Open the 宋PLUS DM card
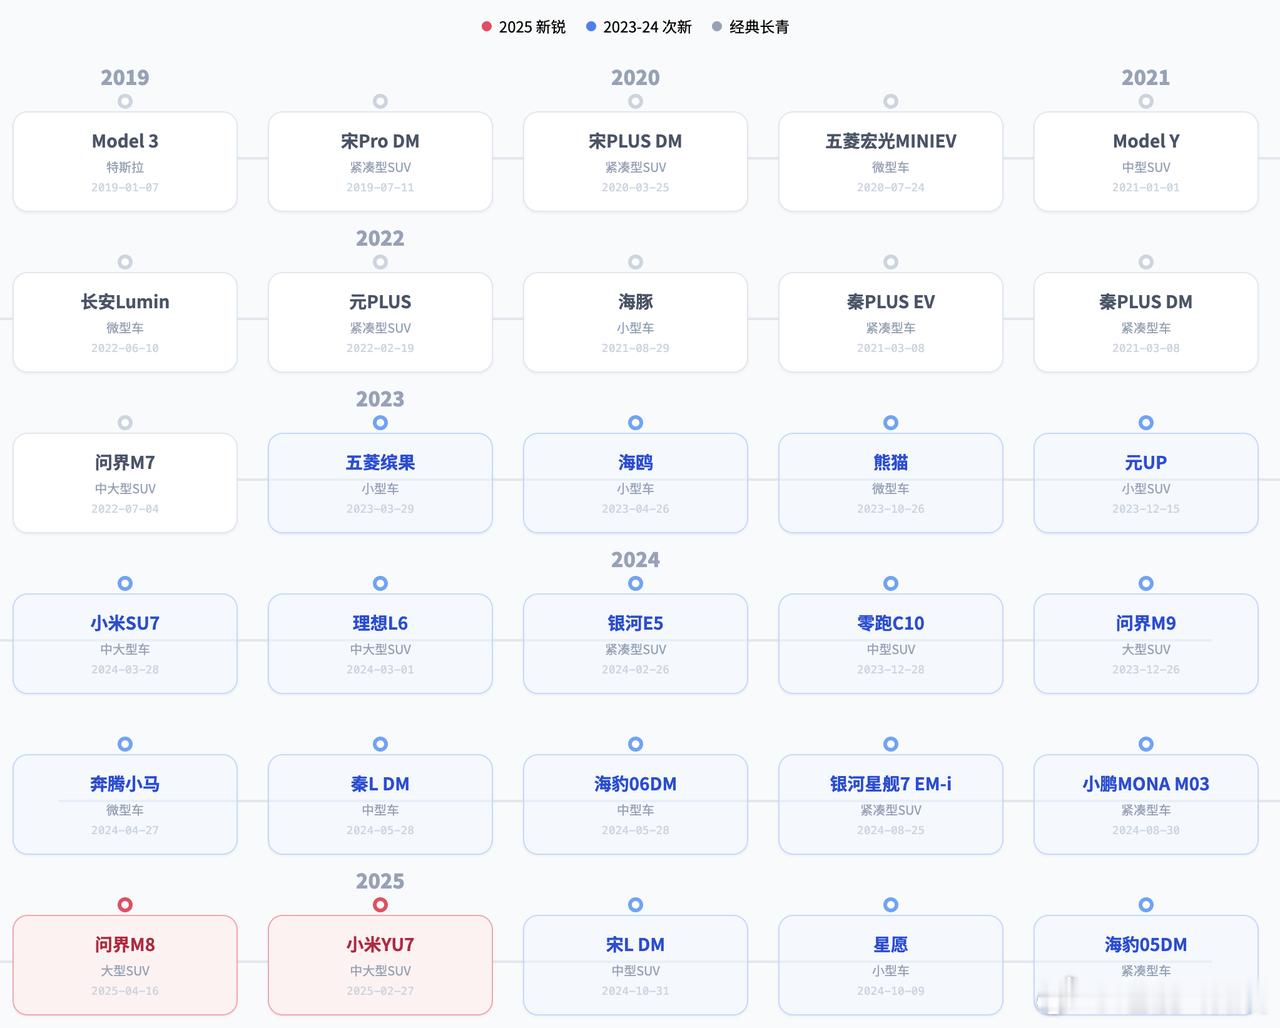The image size is (1280, 1028). tap(635, 162)
